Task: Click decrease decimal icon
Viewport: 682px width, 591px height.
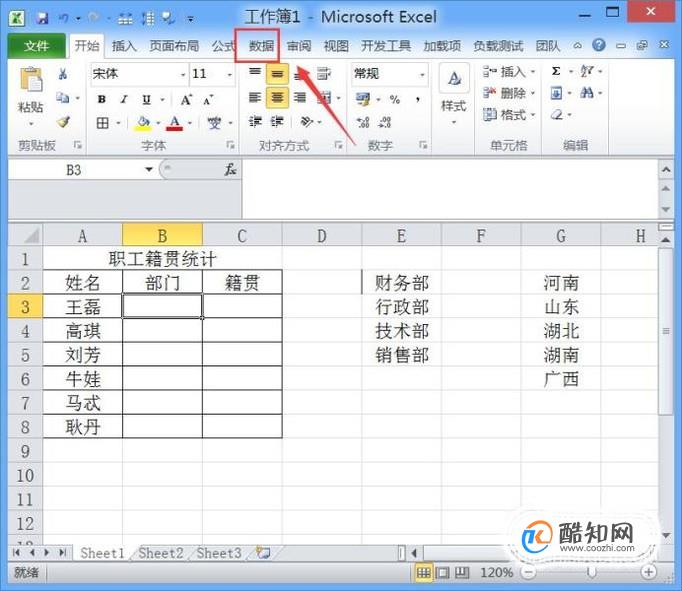Action: pos(384,122)
